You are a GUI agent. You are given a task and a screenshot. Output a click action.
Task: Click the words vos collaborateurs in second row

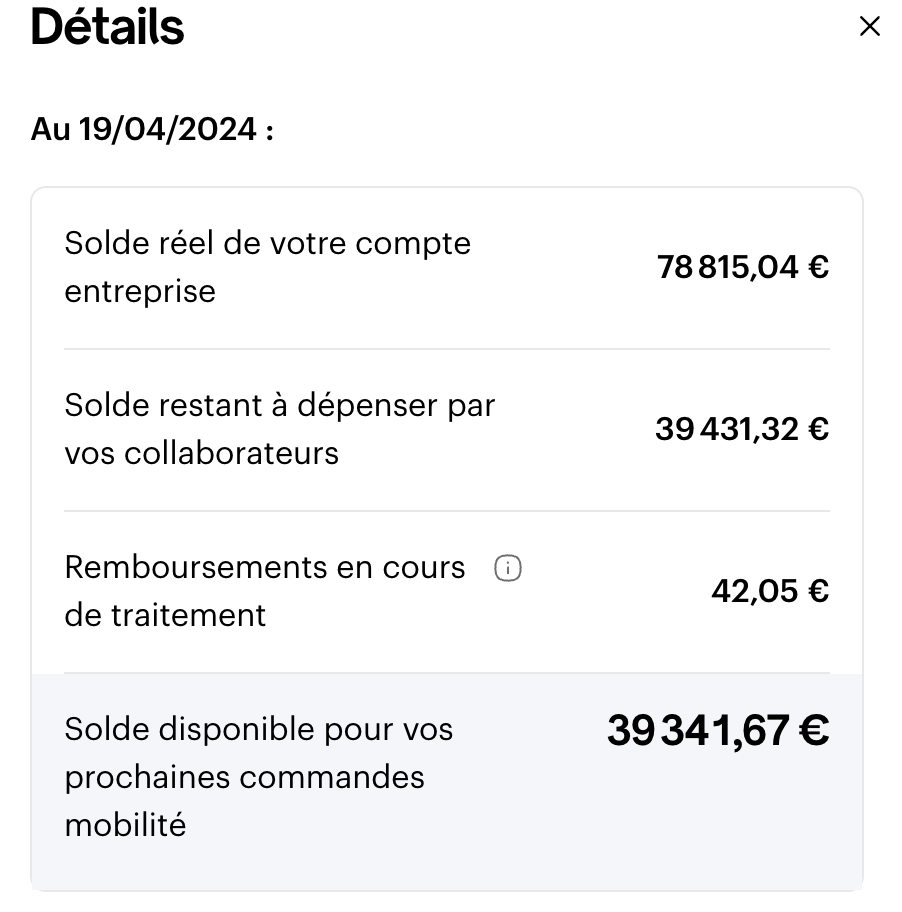coord(201,453)
